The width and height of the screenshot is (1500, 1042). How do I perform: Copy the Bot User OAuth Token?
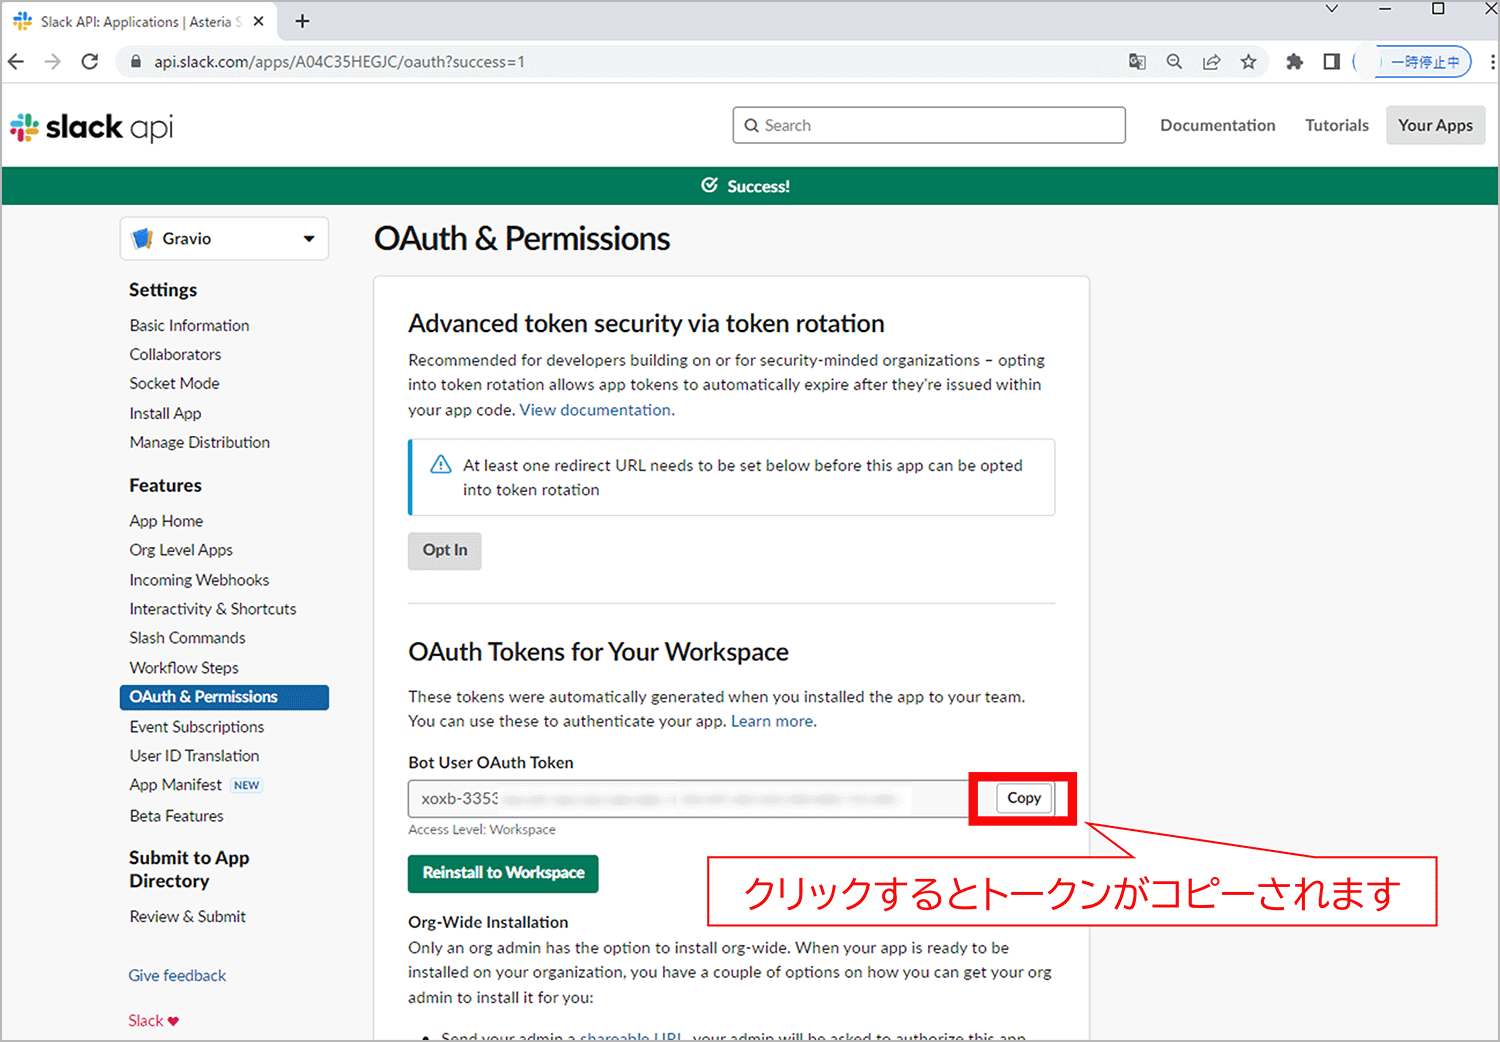(x=1024, y=798)
